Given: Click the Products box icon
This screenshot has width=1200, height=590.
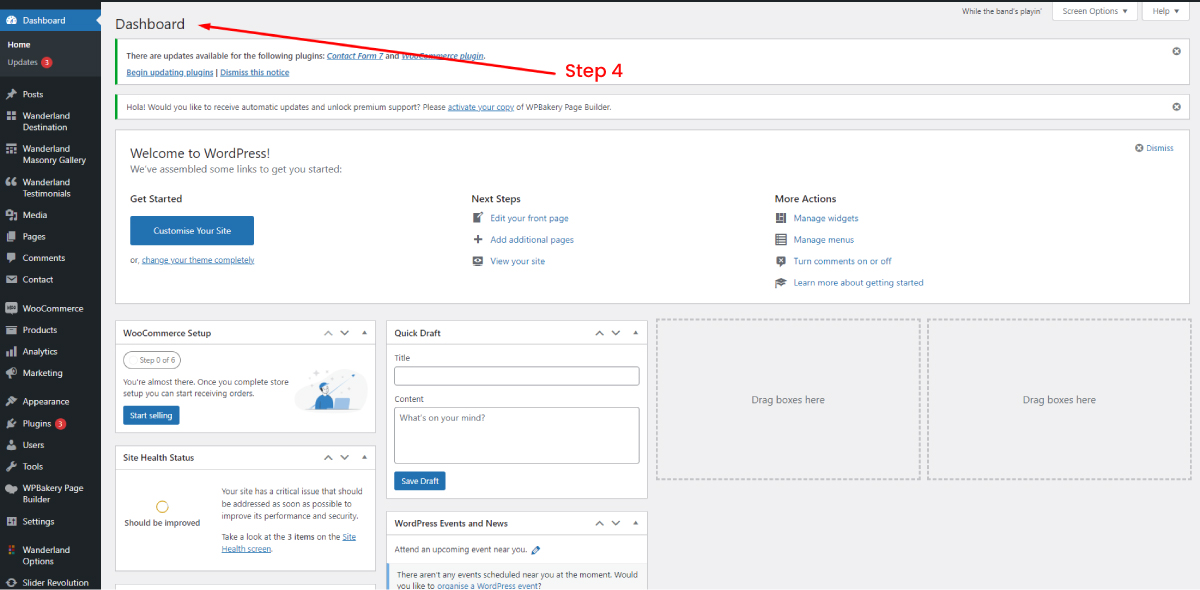Looking at the screenshot, I should pos(12,330).
